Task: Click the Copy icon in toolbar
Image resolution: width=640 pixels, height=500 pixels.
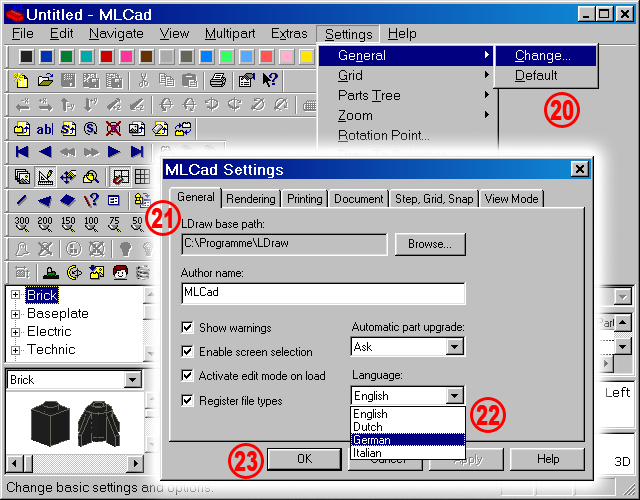Action: click(167, 80)
